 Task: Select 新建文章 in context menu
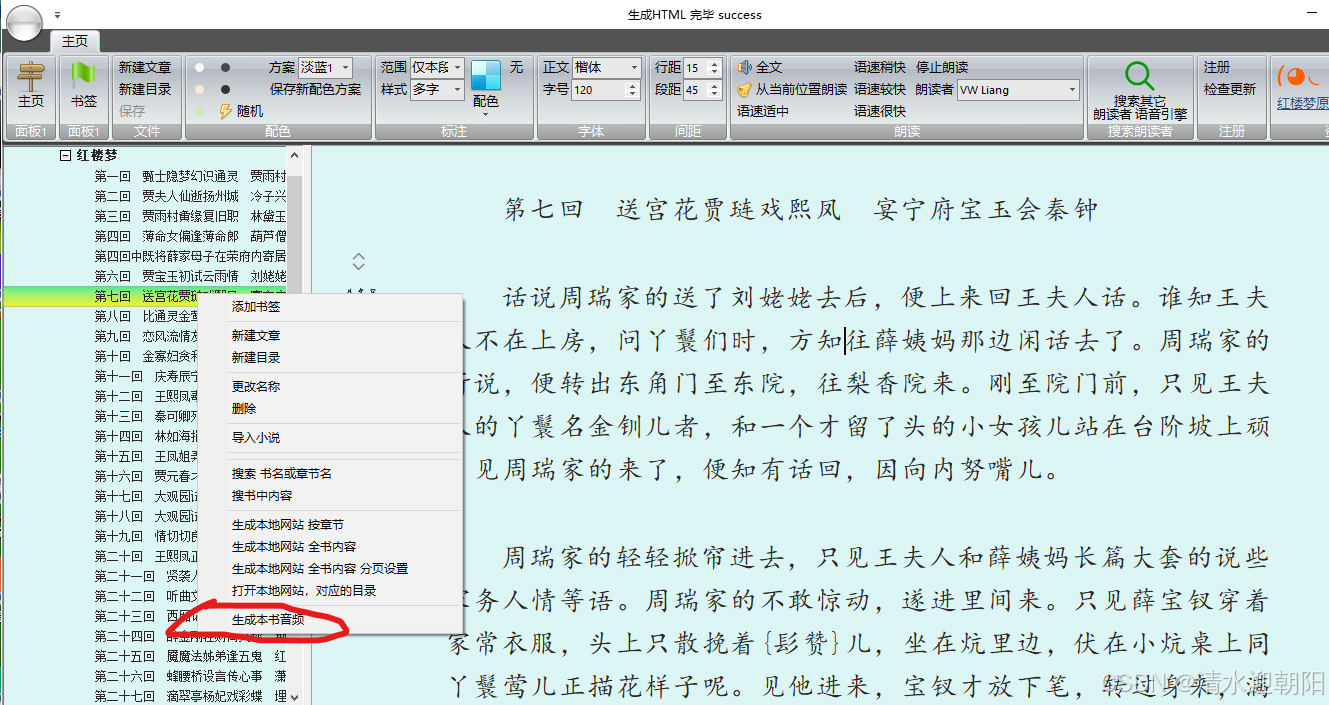[256, 336]
